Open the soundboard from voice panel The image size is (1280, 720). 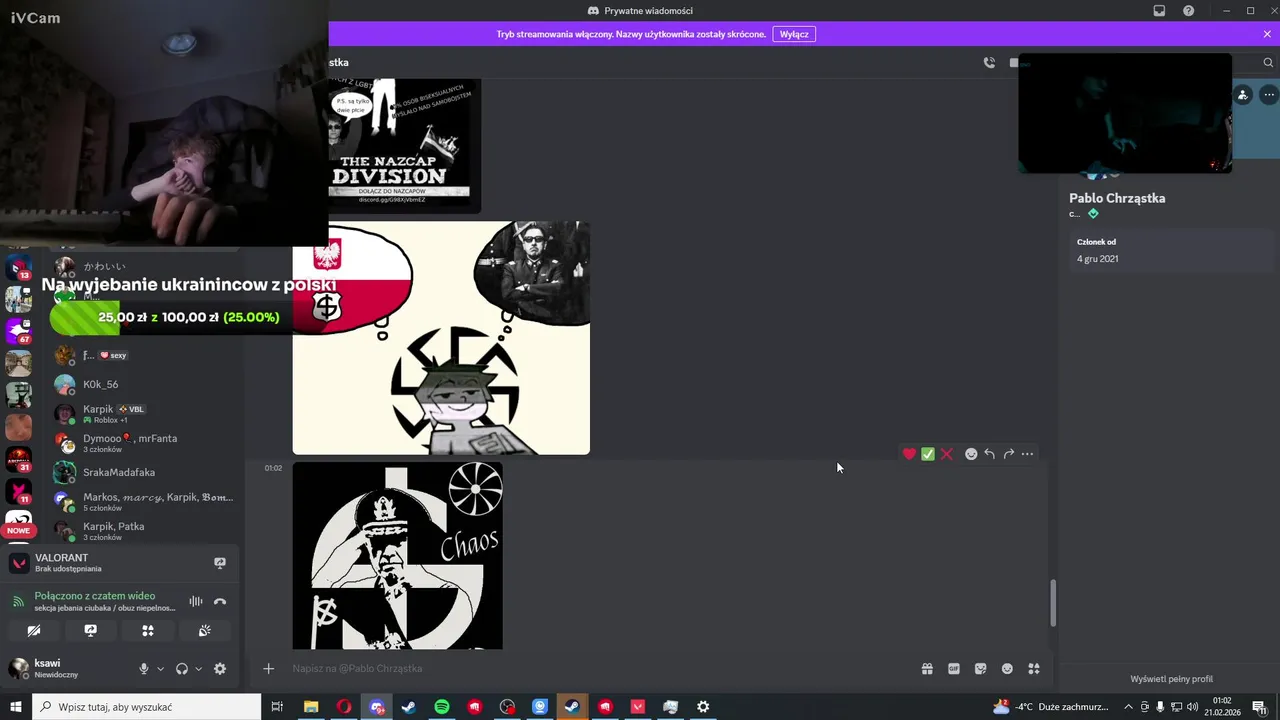[x=205, y=631]
